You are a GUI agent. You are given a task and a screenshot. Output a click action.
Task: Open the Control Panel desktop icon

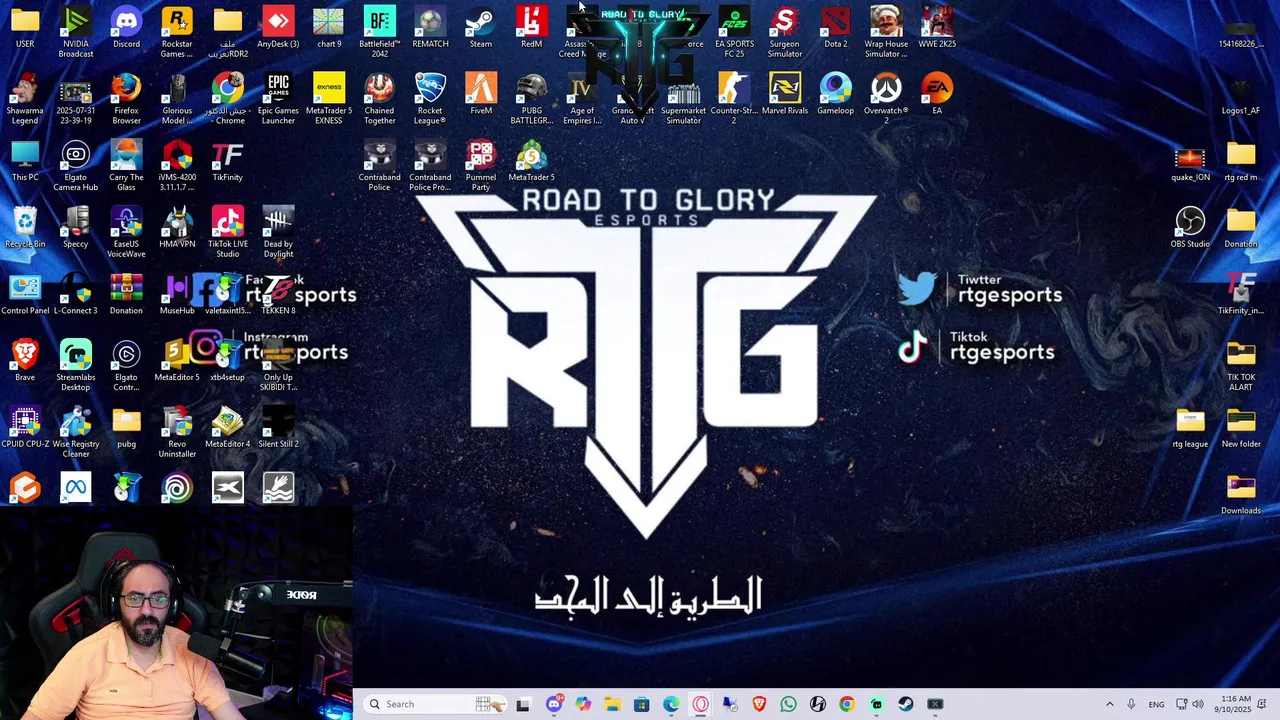pos(25,294)
